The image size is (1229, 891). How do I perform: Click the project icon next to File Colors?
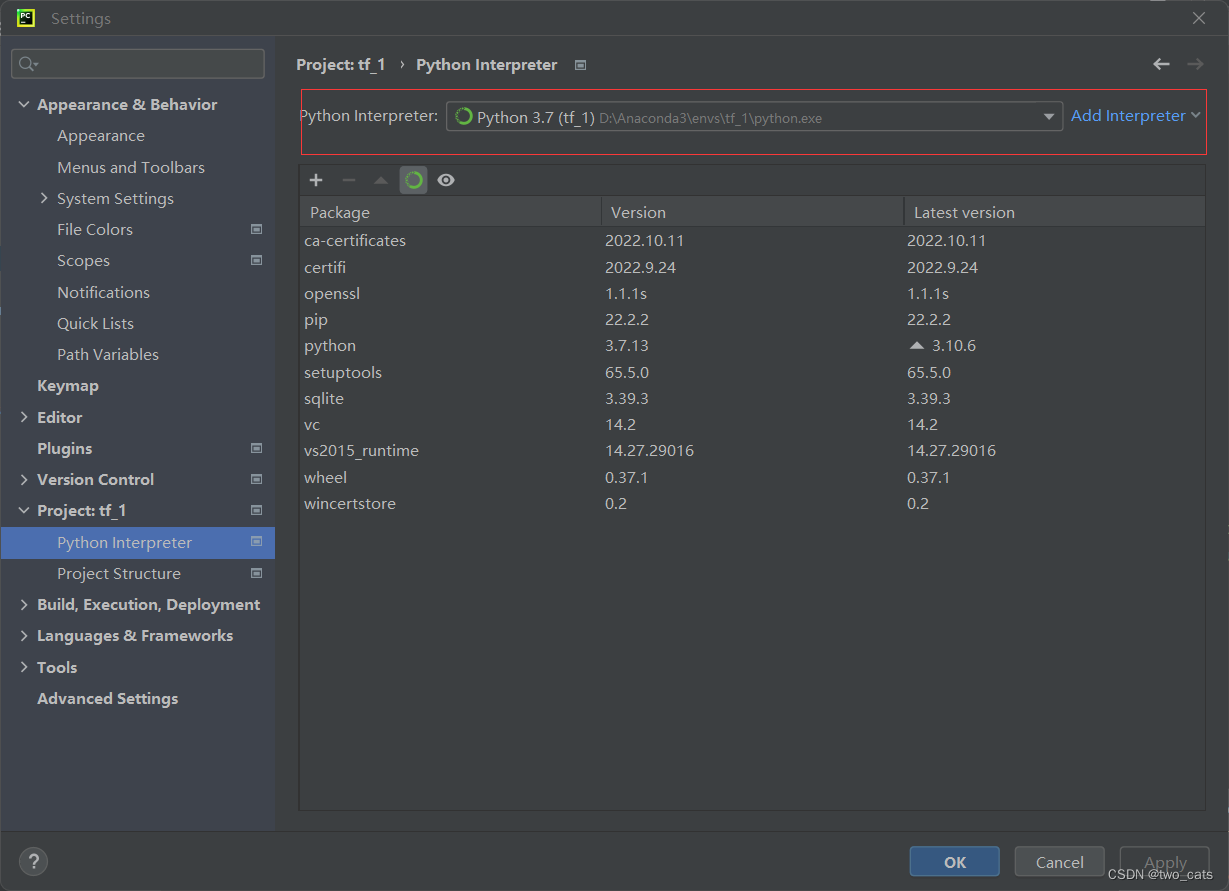pyautogui.click(x=256, y=229)
